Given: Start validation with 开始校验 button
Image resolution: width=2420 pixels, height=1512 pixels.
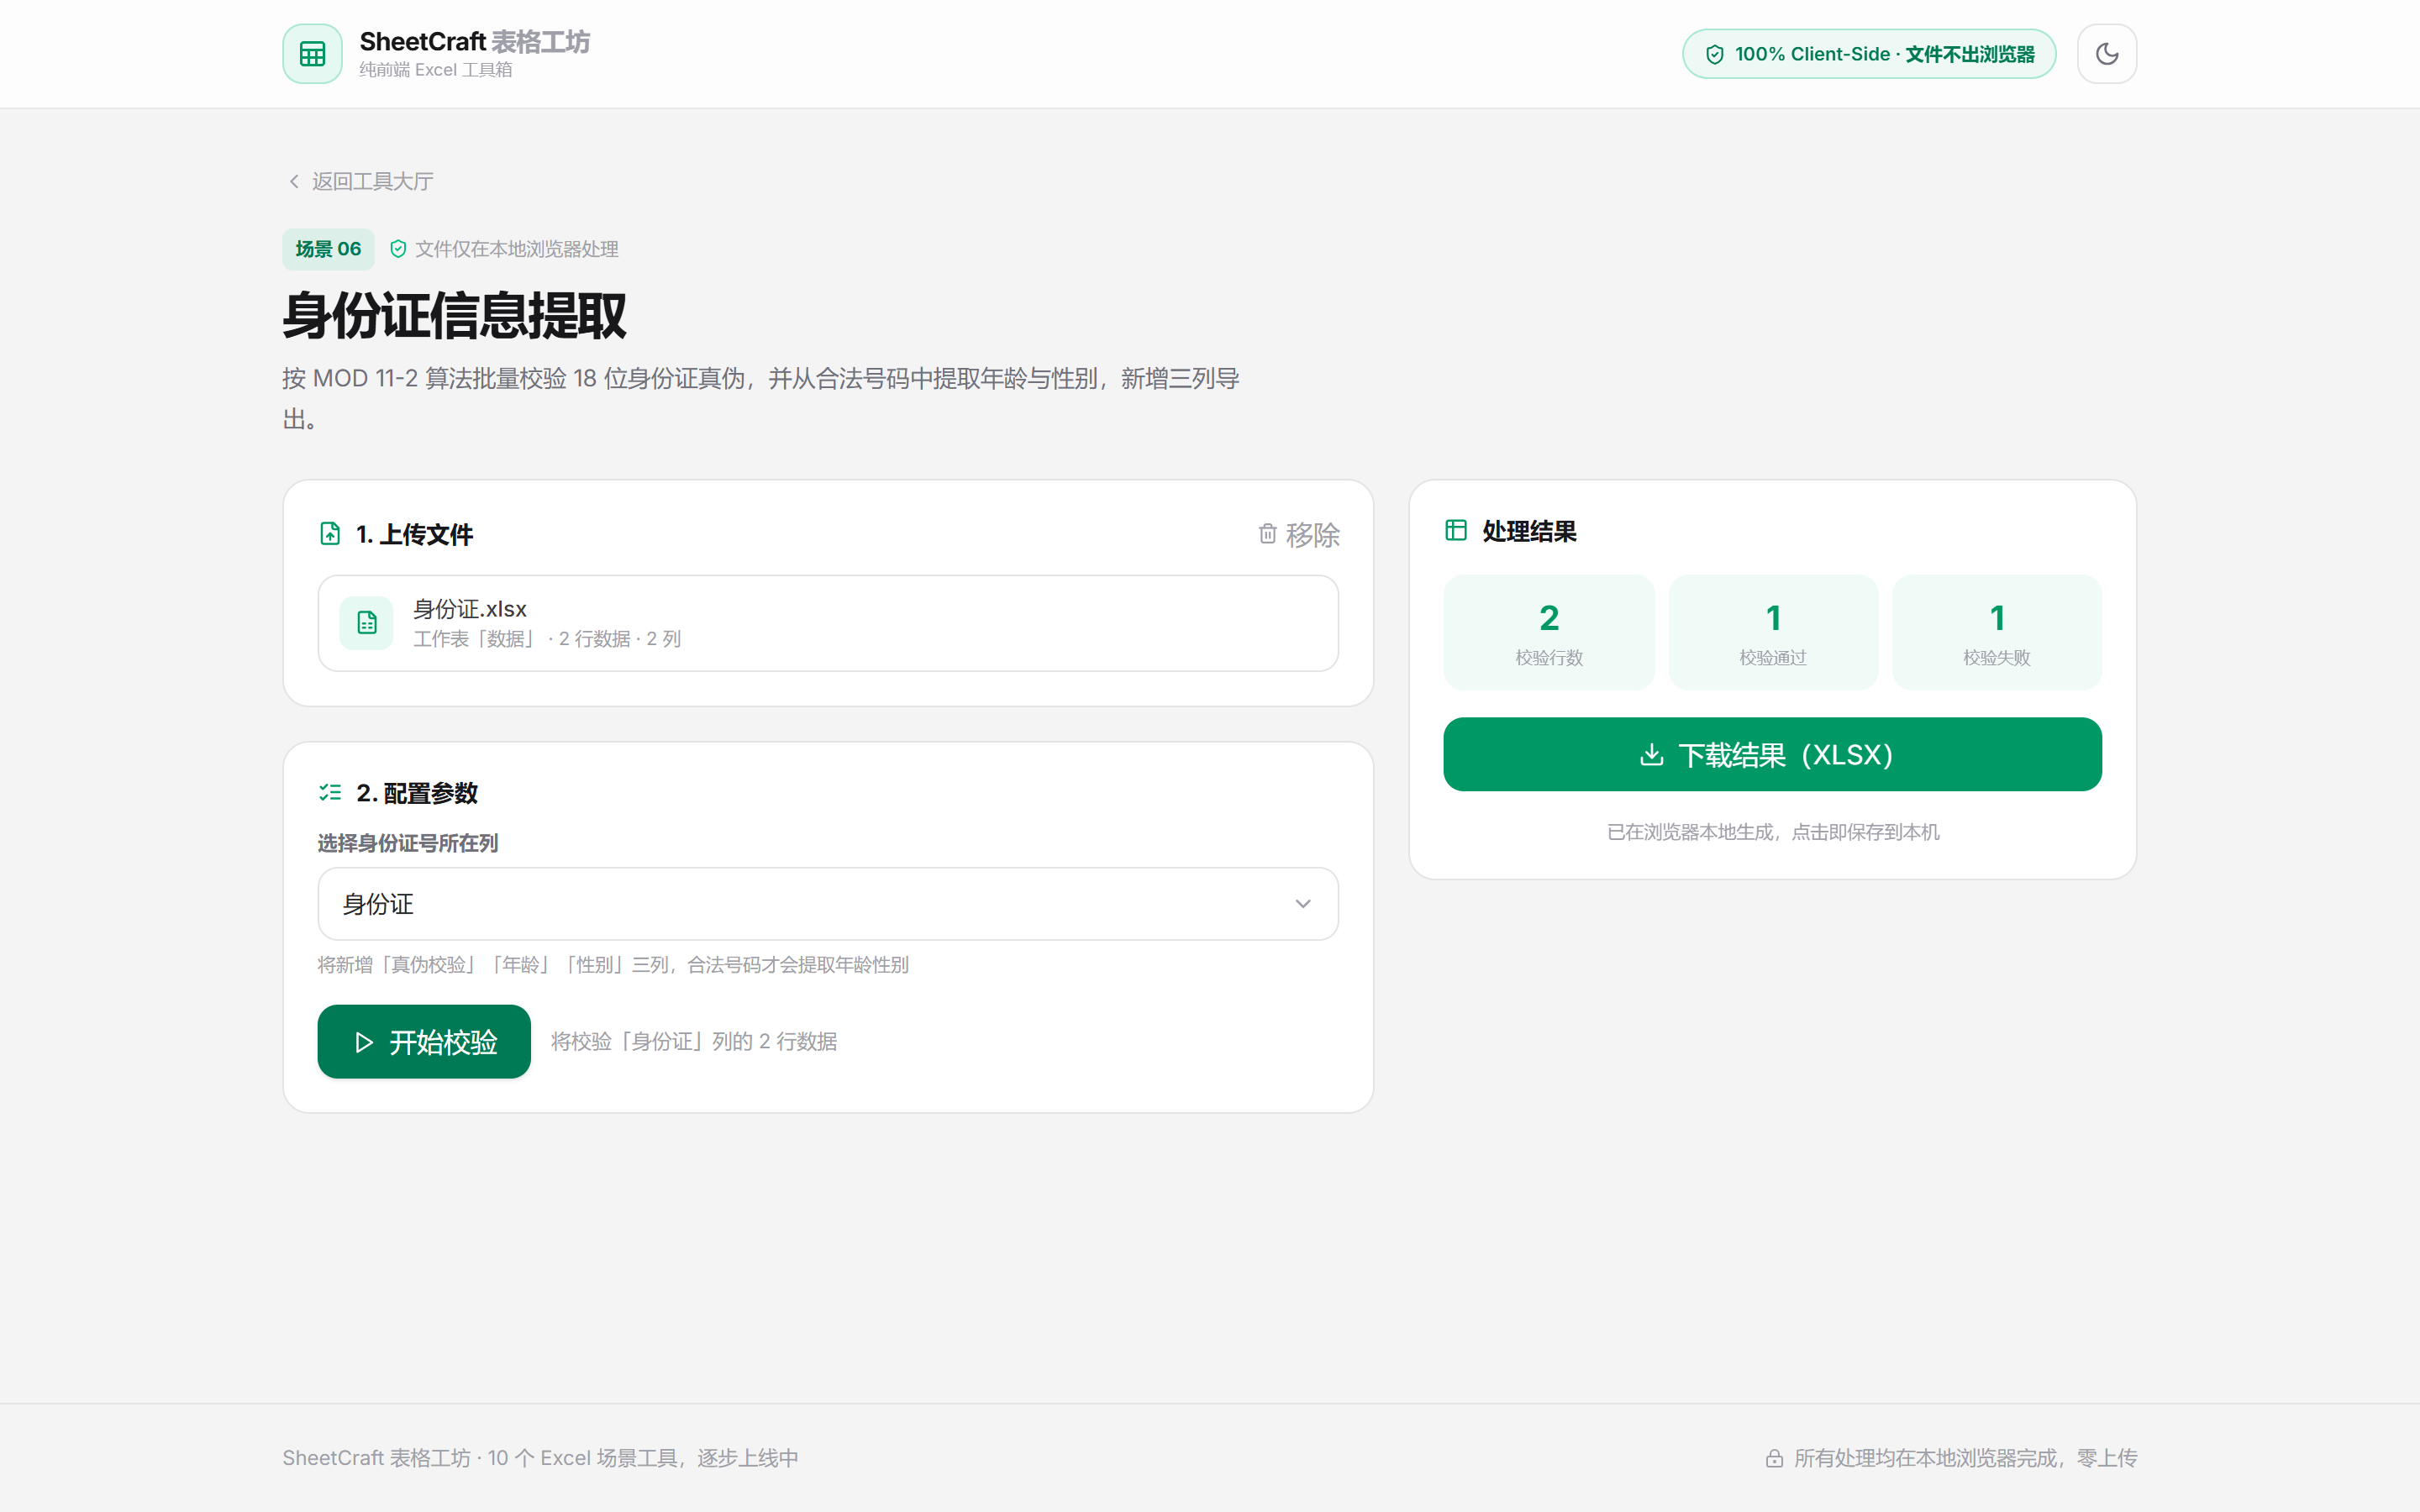Looking at the screenshot, I should pos(424,1042).
